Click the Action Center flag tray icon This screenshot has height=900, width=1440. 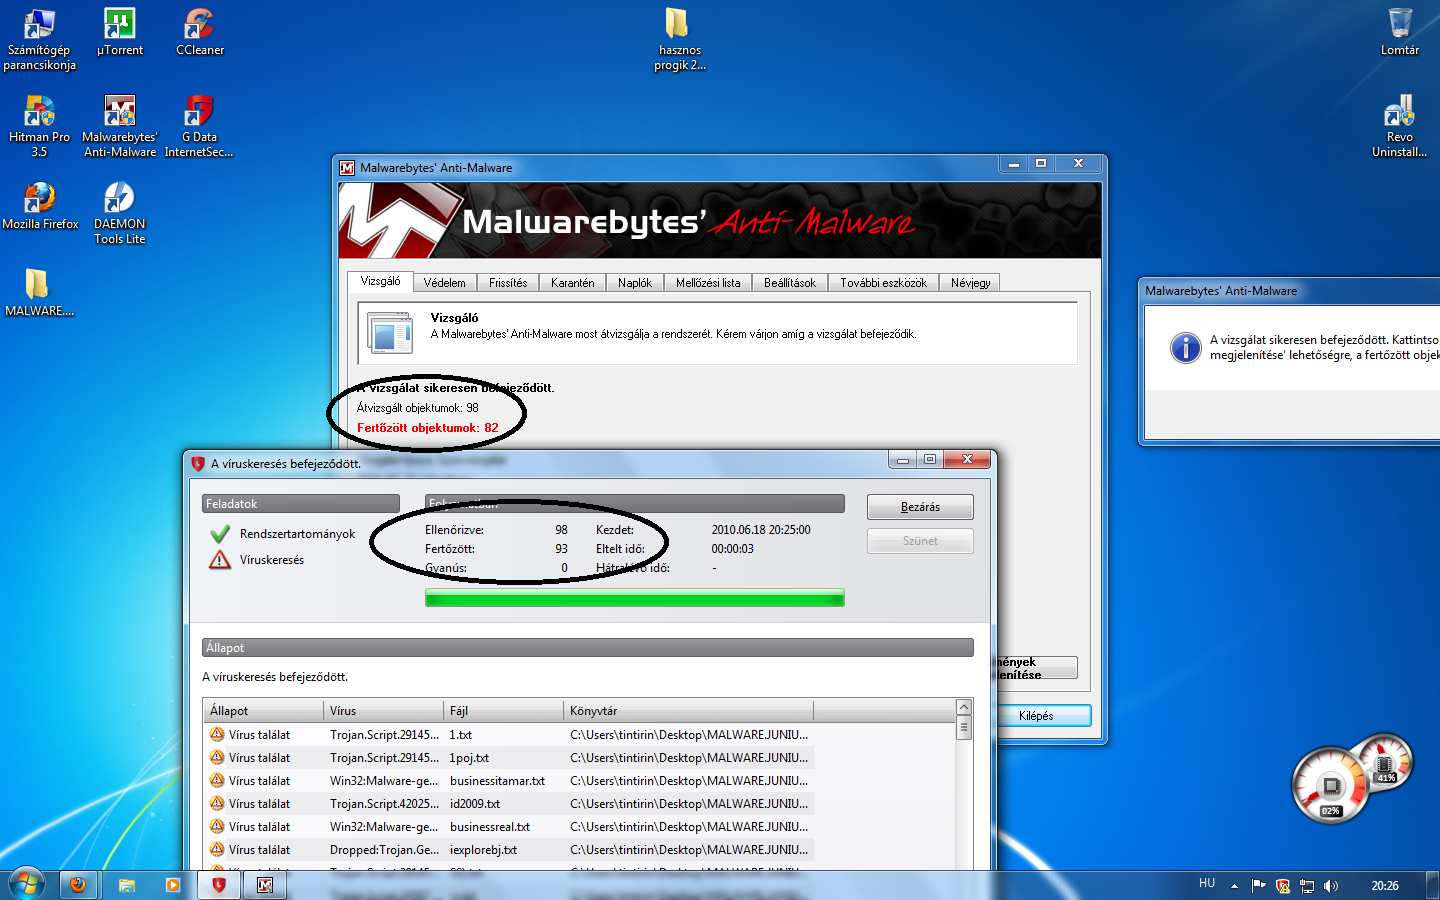tap(1258, 885)
